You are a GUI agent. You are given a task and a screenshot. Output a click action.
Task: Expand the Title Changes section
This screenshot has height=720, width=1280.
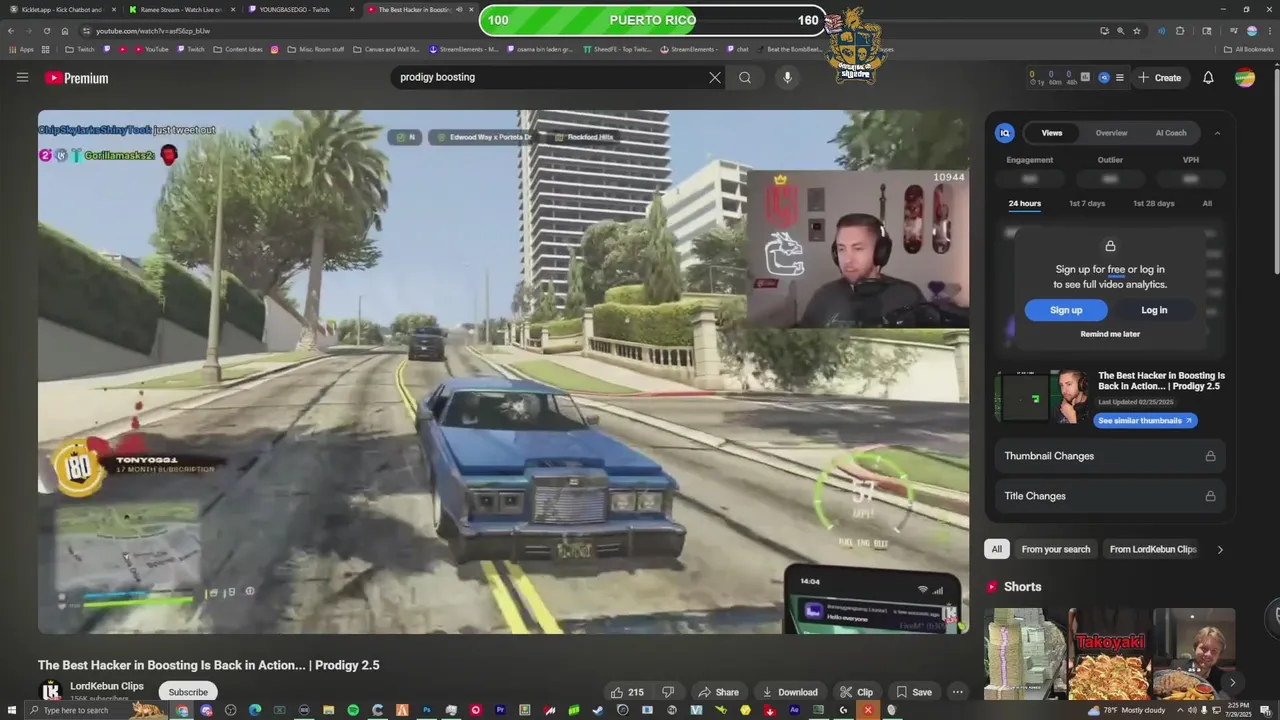point(1110,496)
